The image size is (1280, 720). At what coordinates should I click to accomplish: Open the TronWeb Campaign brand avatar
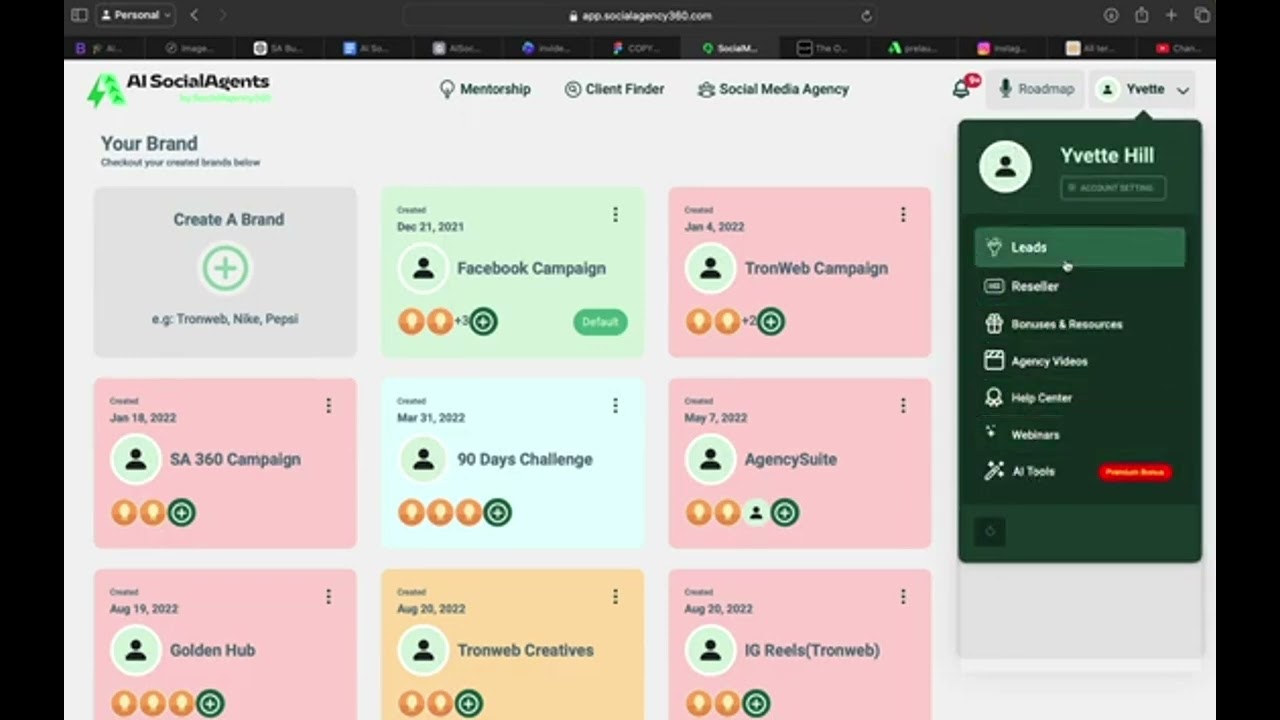click(x=710, y=268)
